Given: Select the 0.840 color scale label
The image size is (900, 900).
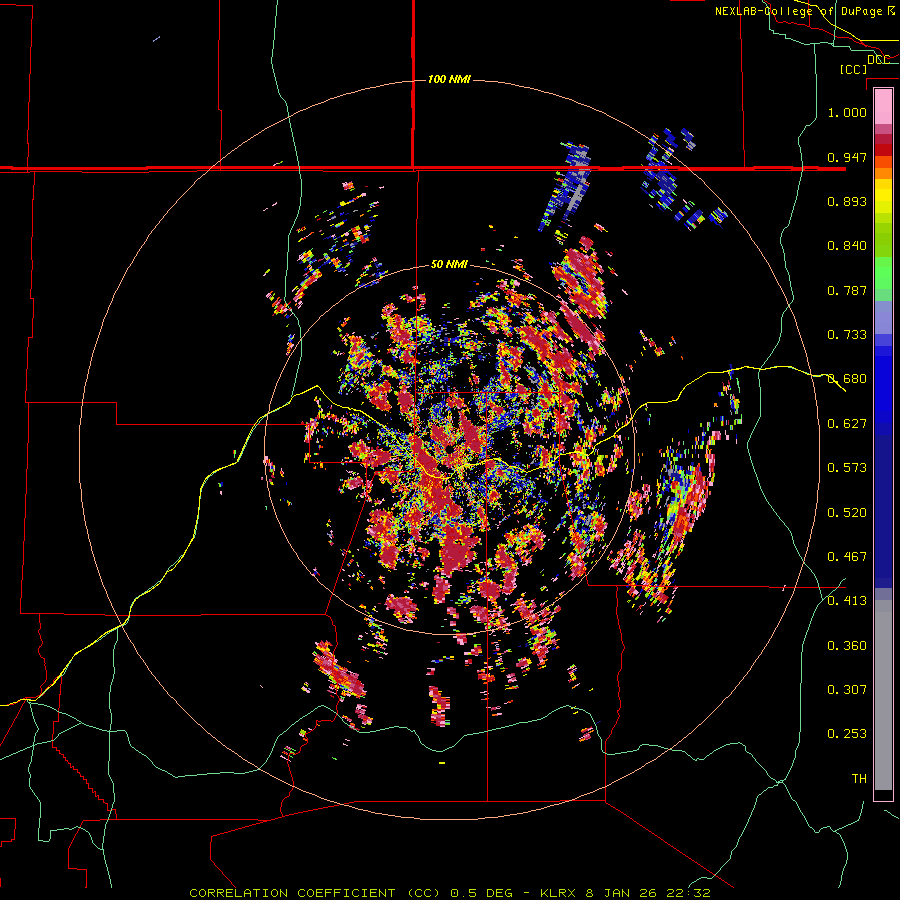Looking at the screenshot, I should pyautogui.click(x=847, y=246).
